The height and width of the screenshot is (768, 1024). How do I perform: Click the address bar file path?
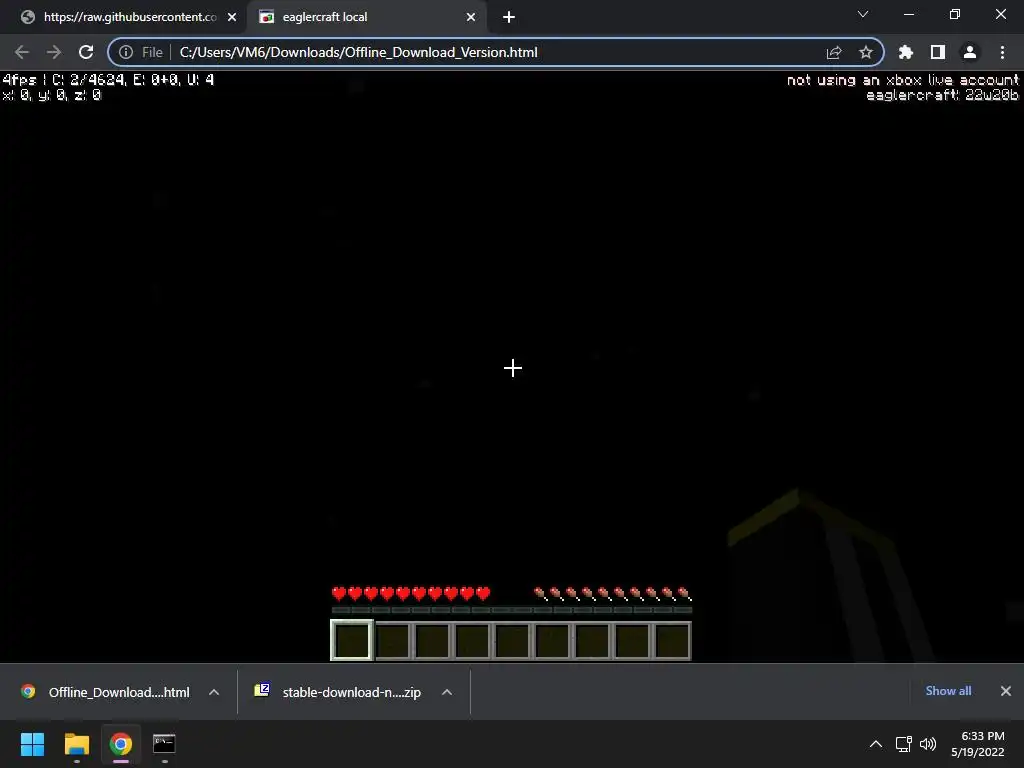coord(359,52)
